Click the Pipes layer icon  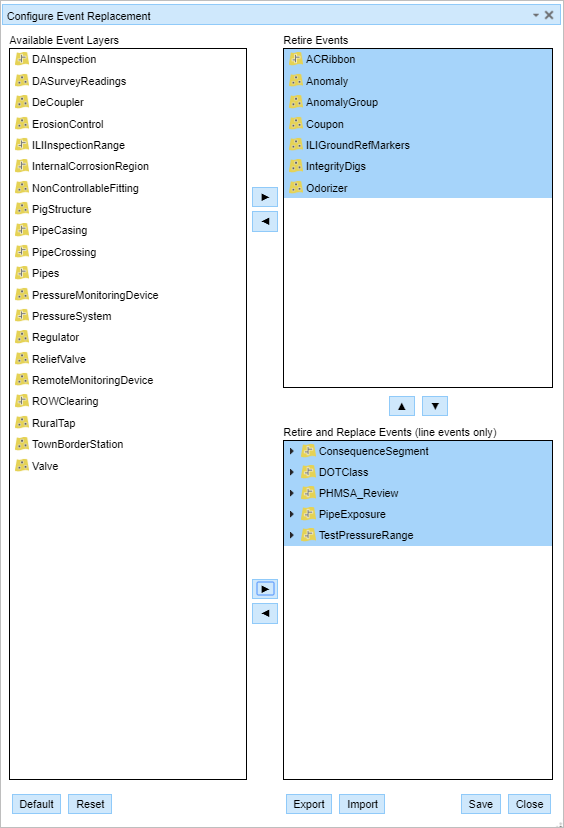22,272
